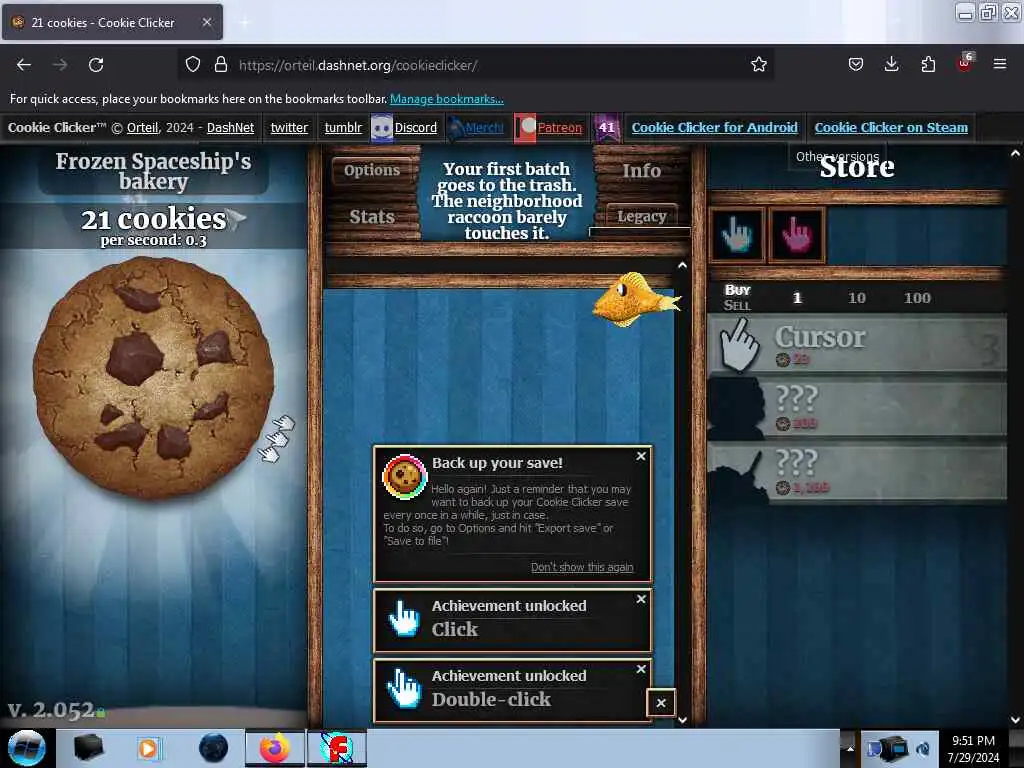1024x768 pixels.
Task: Bookmark this page with star icon
Action: (x=758, y=65)
